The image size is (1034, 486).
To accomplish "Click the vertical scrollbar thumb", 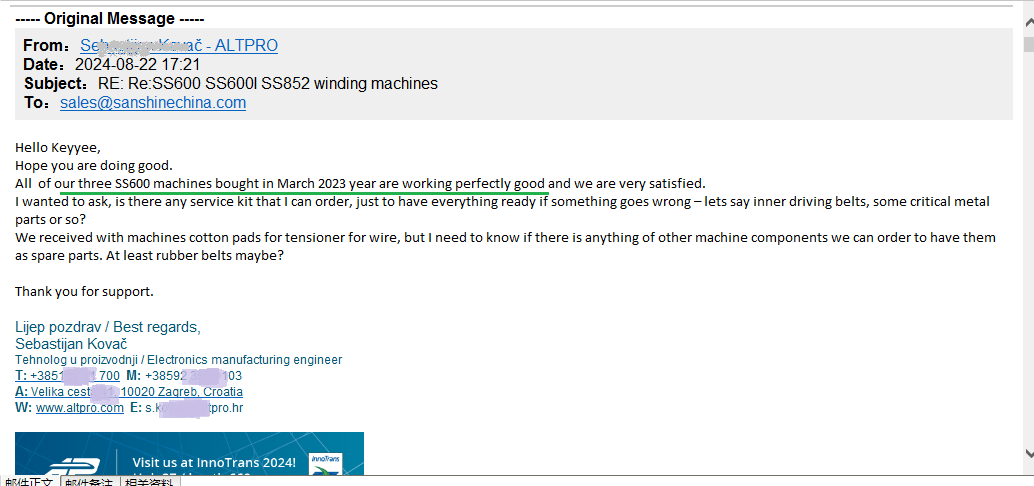I will (x=1028, y=44).
